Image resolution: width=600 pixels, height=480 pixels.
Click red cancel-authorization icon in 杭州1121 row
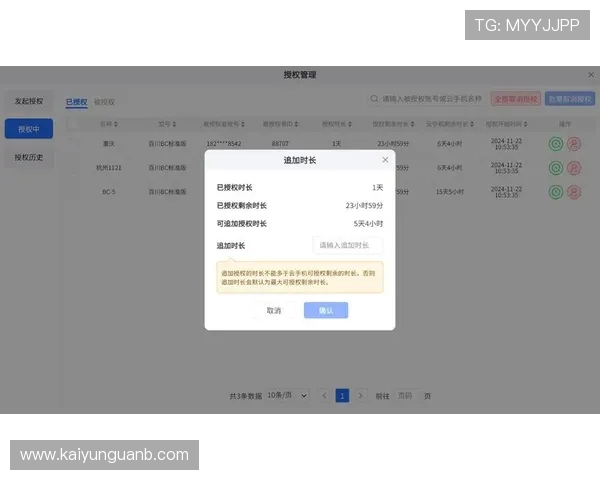574,168
